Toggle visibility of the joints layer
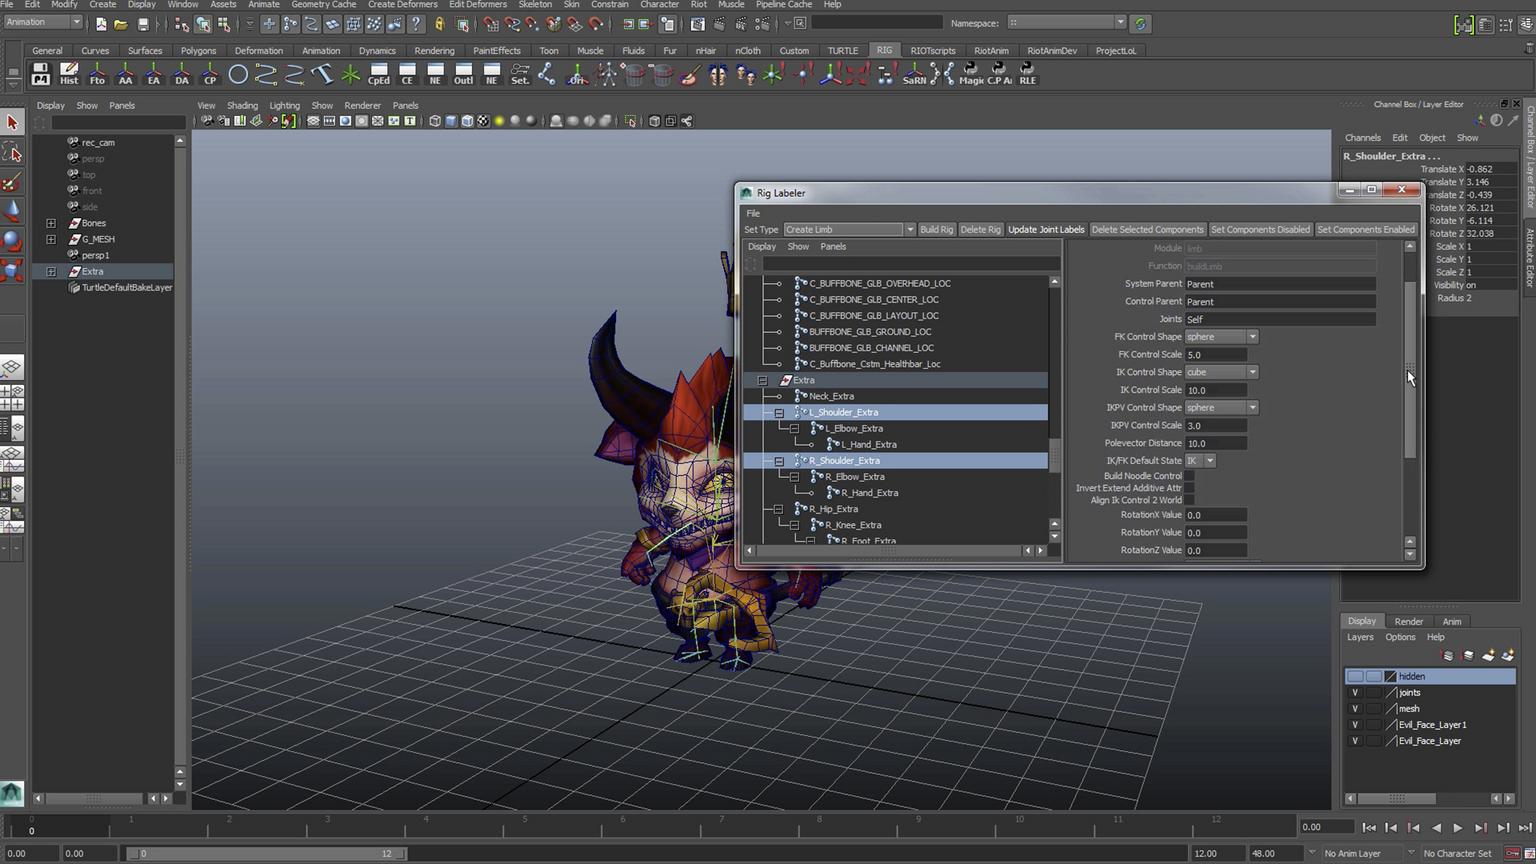1536x864 pixels. point(1355,692)
